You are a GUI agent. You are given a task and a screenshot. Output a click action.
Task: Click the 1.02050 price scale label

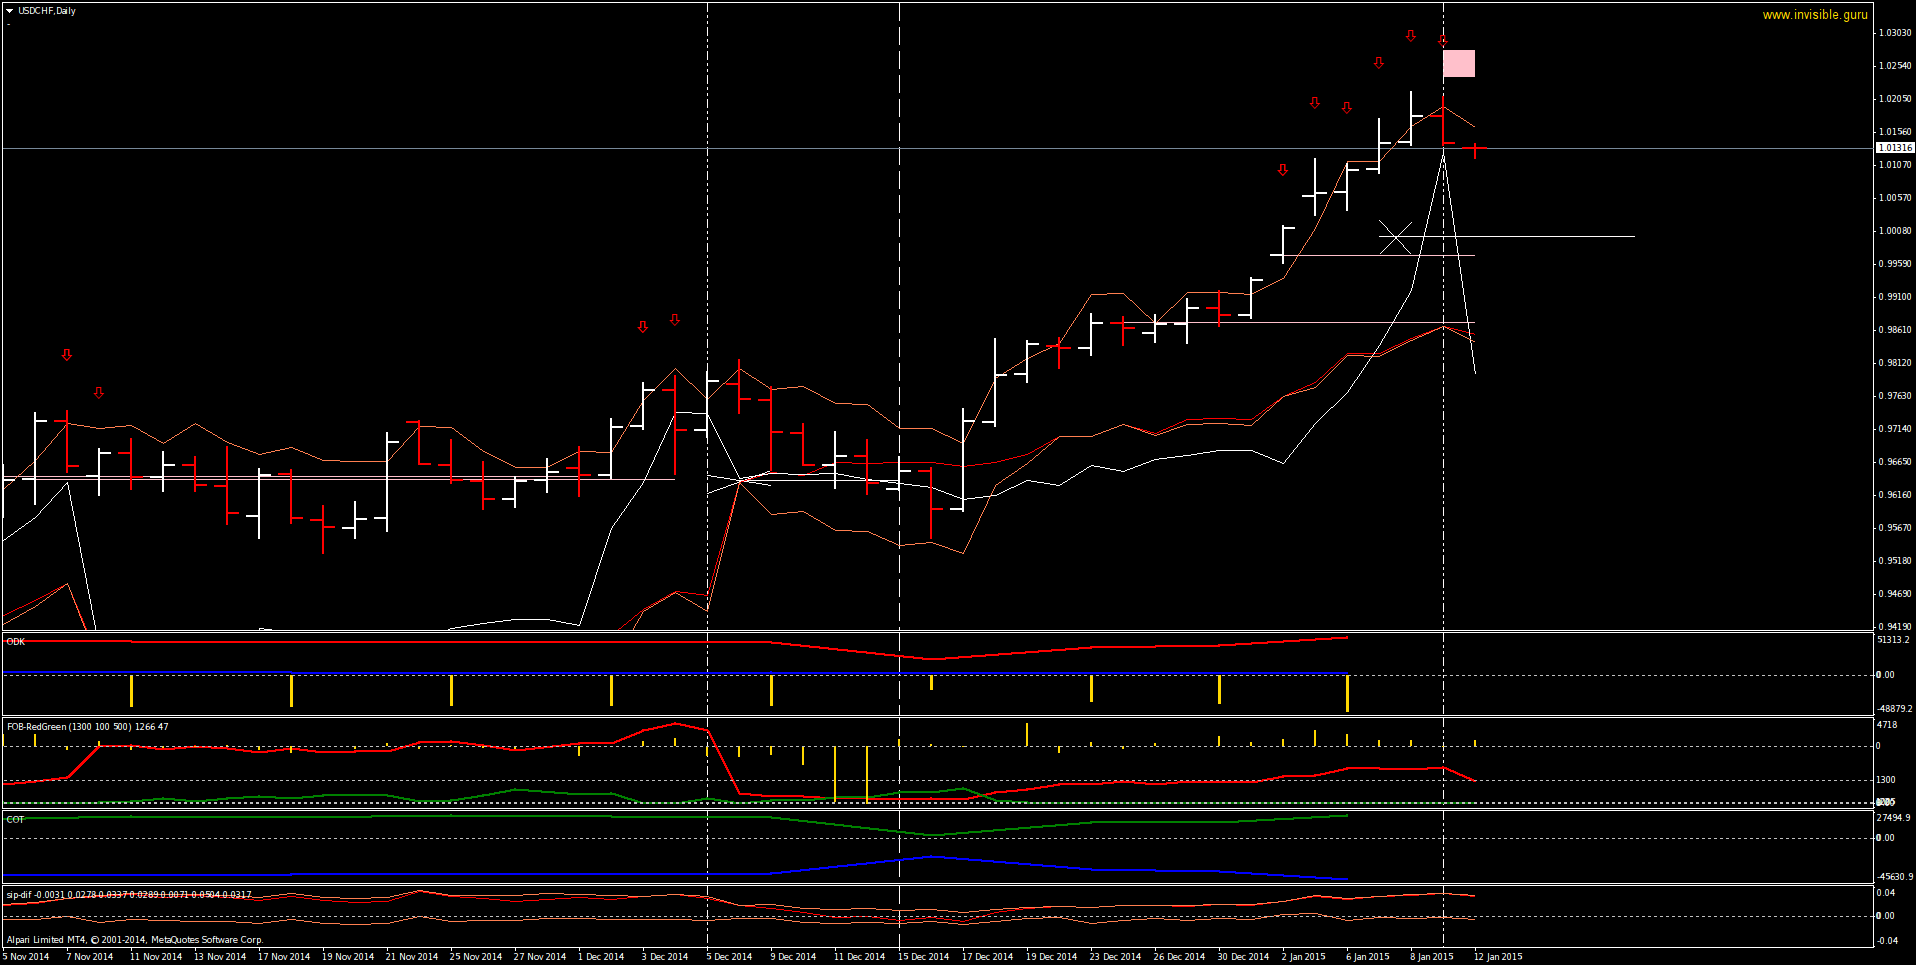click(1895, 99)
